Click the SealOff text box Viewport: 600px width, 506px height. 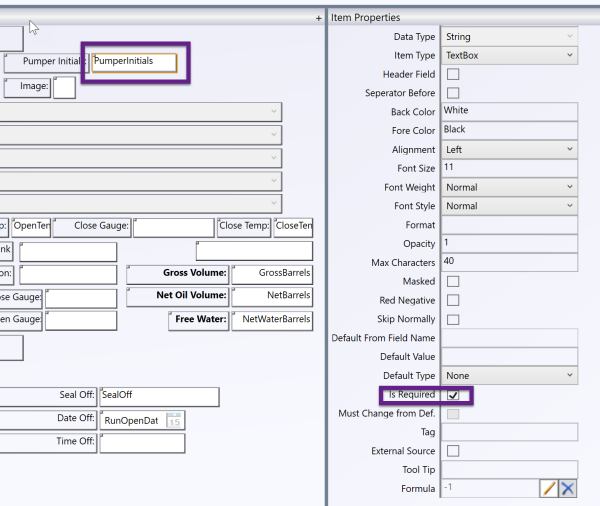158,396
